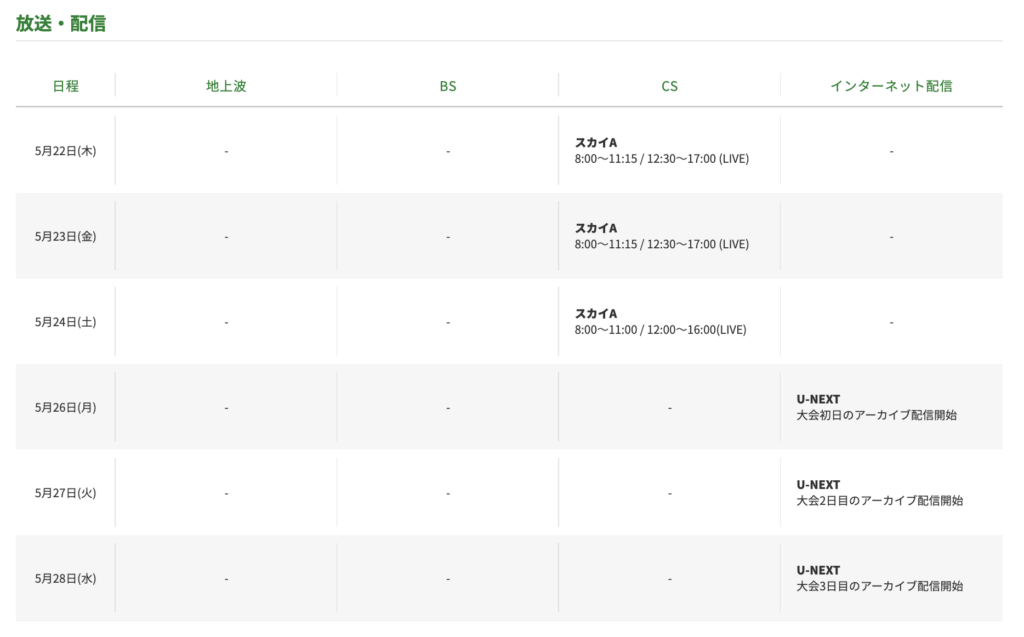This screenshot has height=637, width=1024.
Task: Click 大会2日目のアーカイブ配信開始 text
Action: point(880,501)
